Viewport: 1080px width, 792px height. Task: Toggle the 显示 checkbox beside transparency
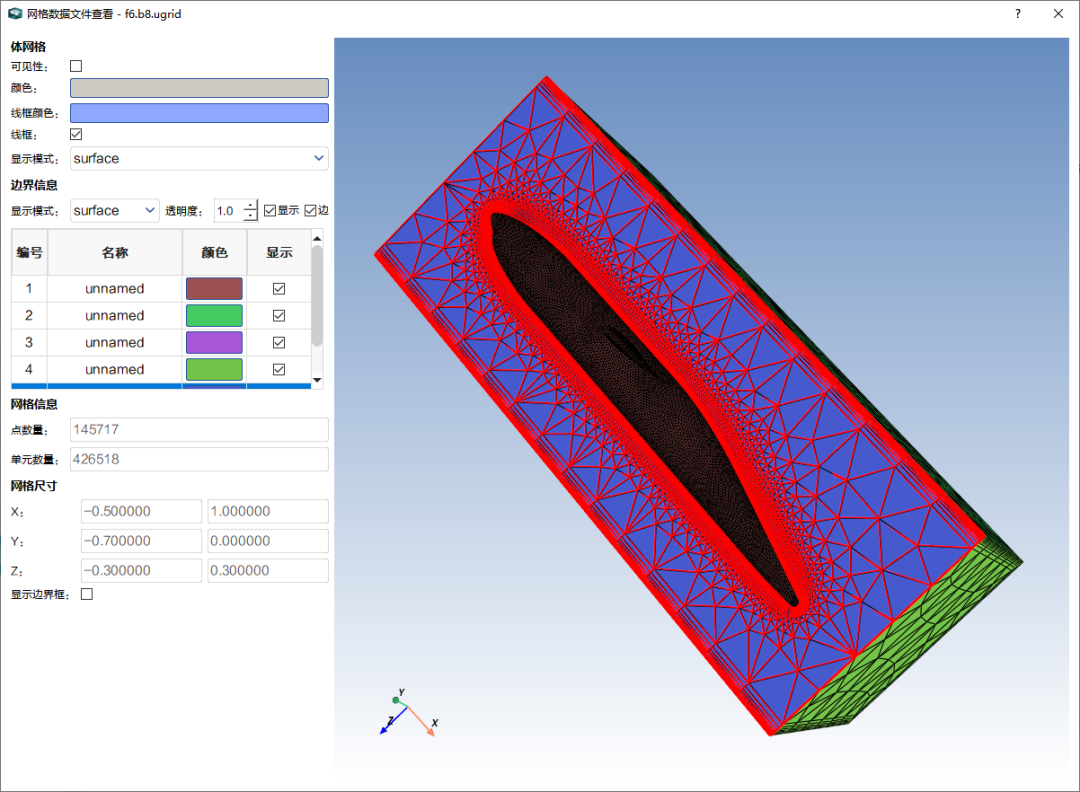270,211
